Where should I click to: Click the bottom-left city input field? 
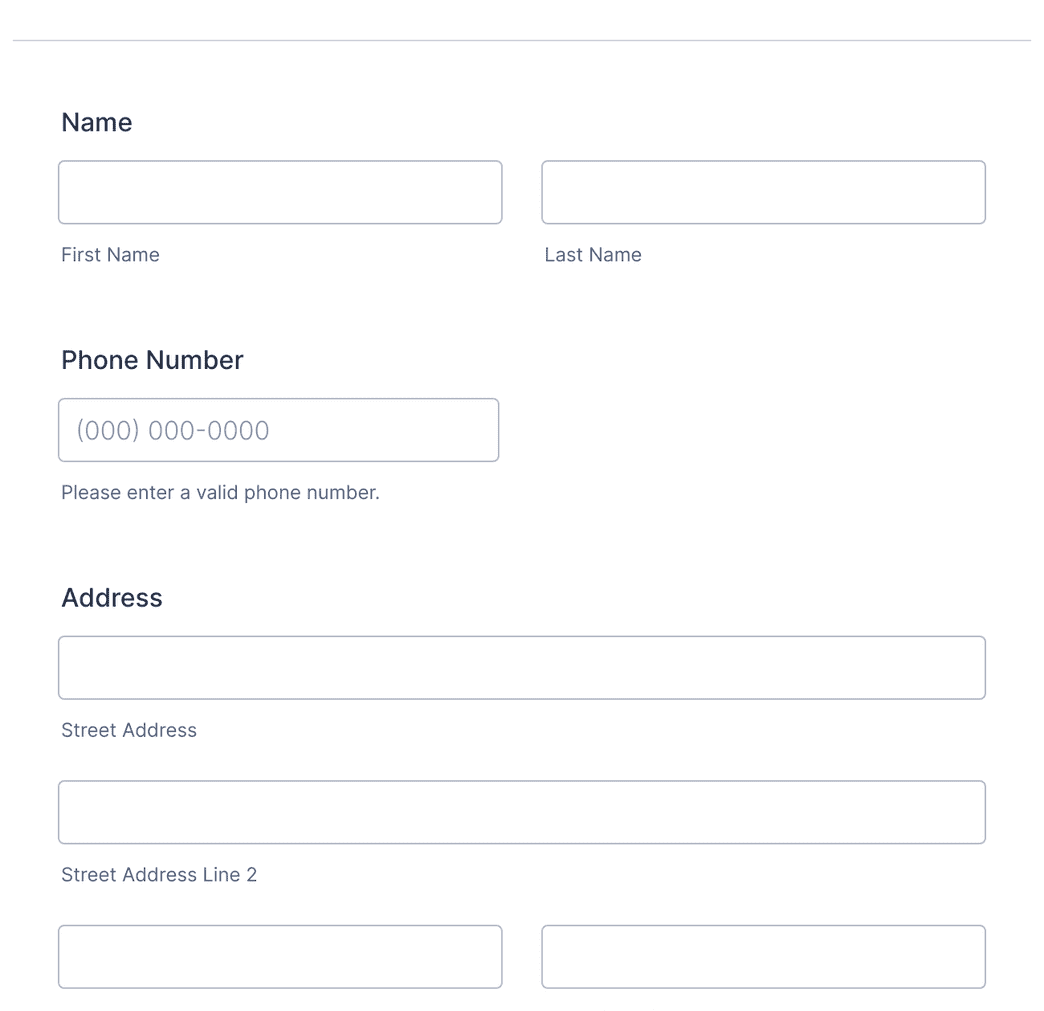click(280, 957)
